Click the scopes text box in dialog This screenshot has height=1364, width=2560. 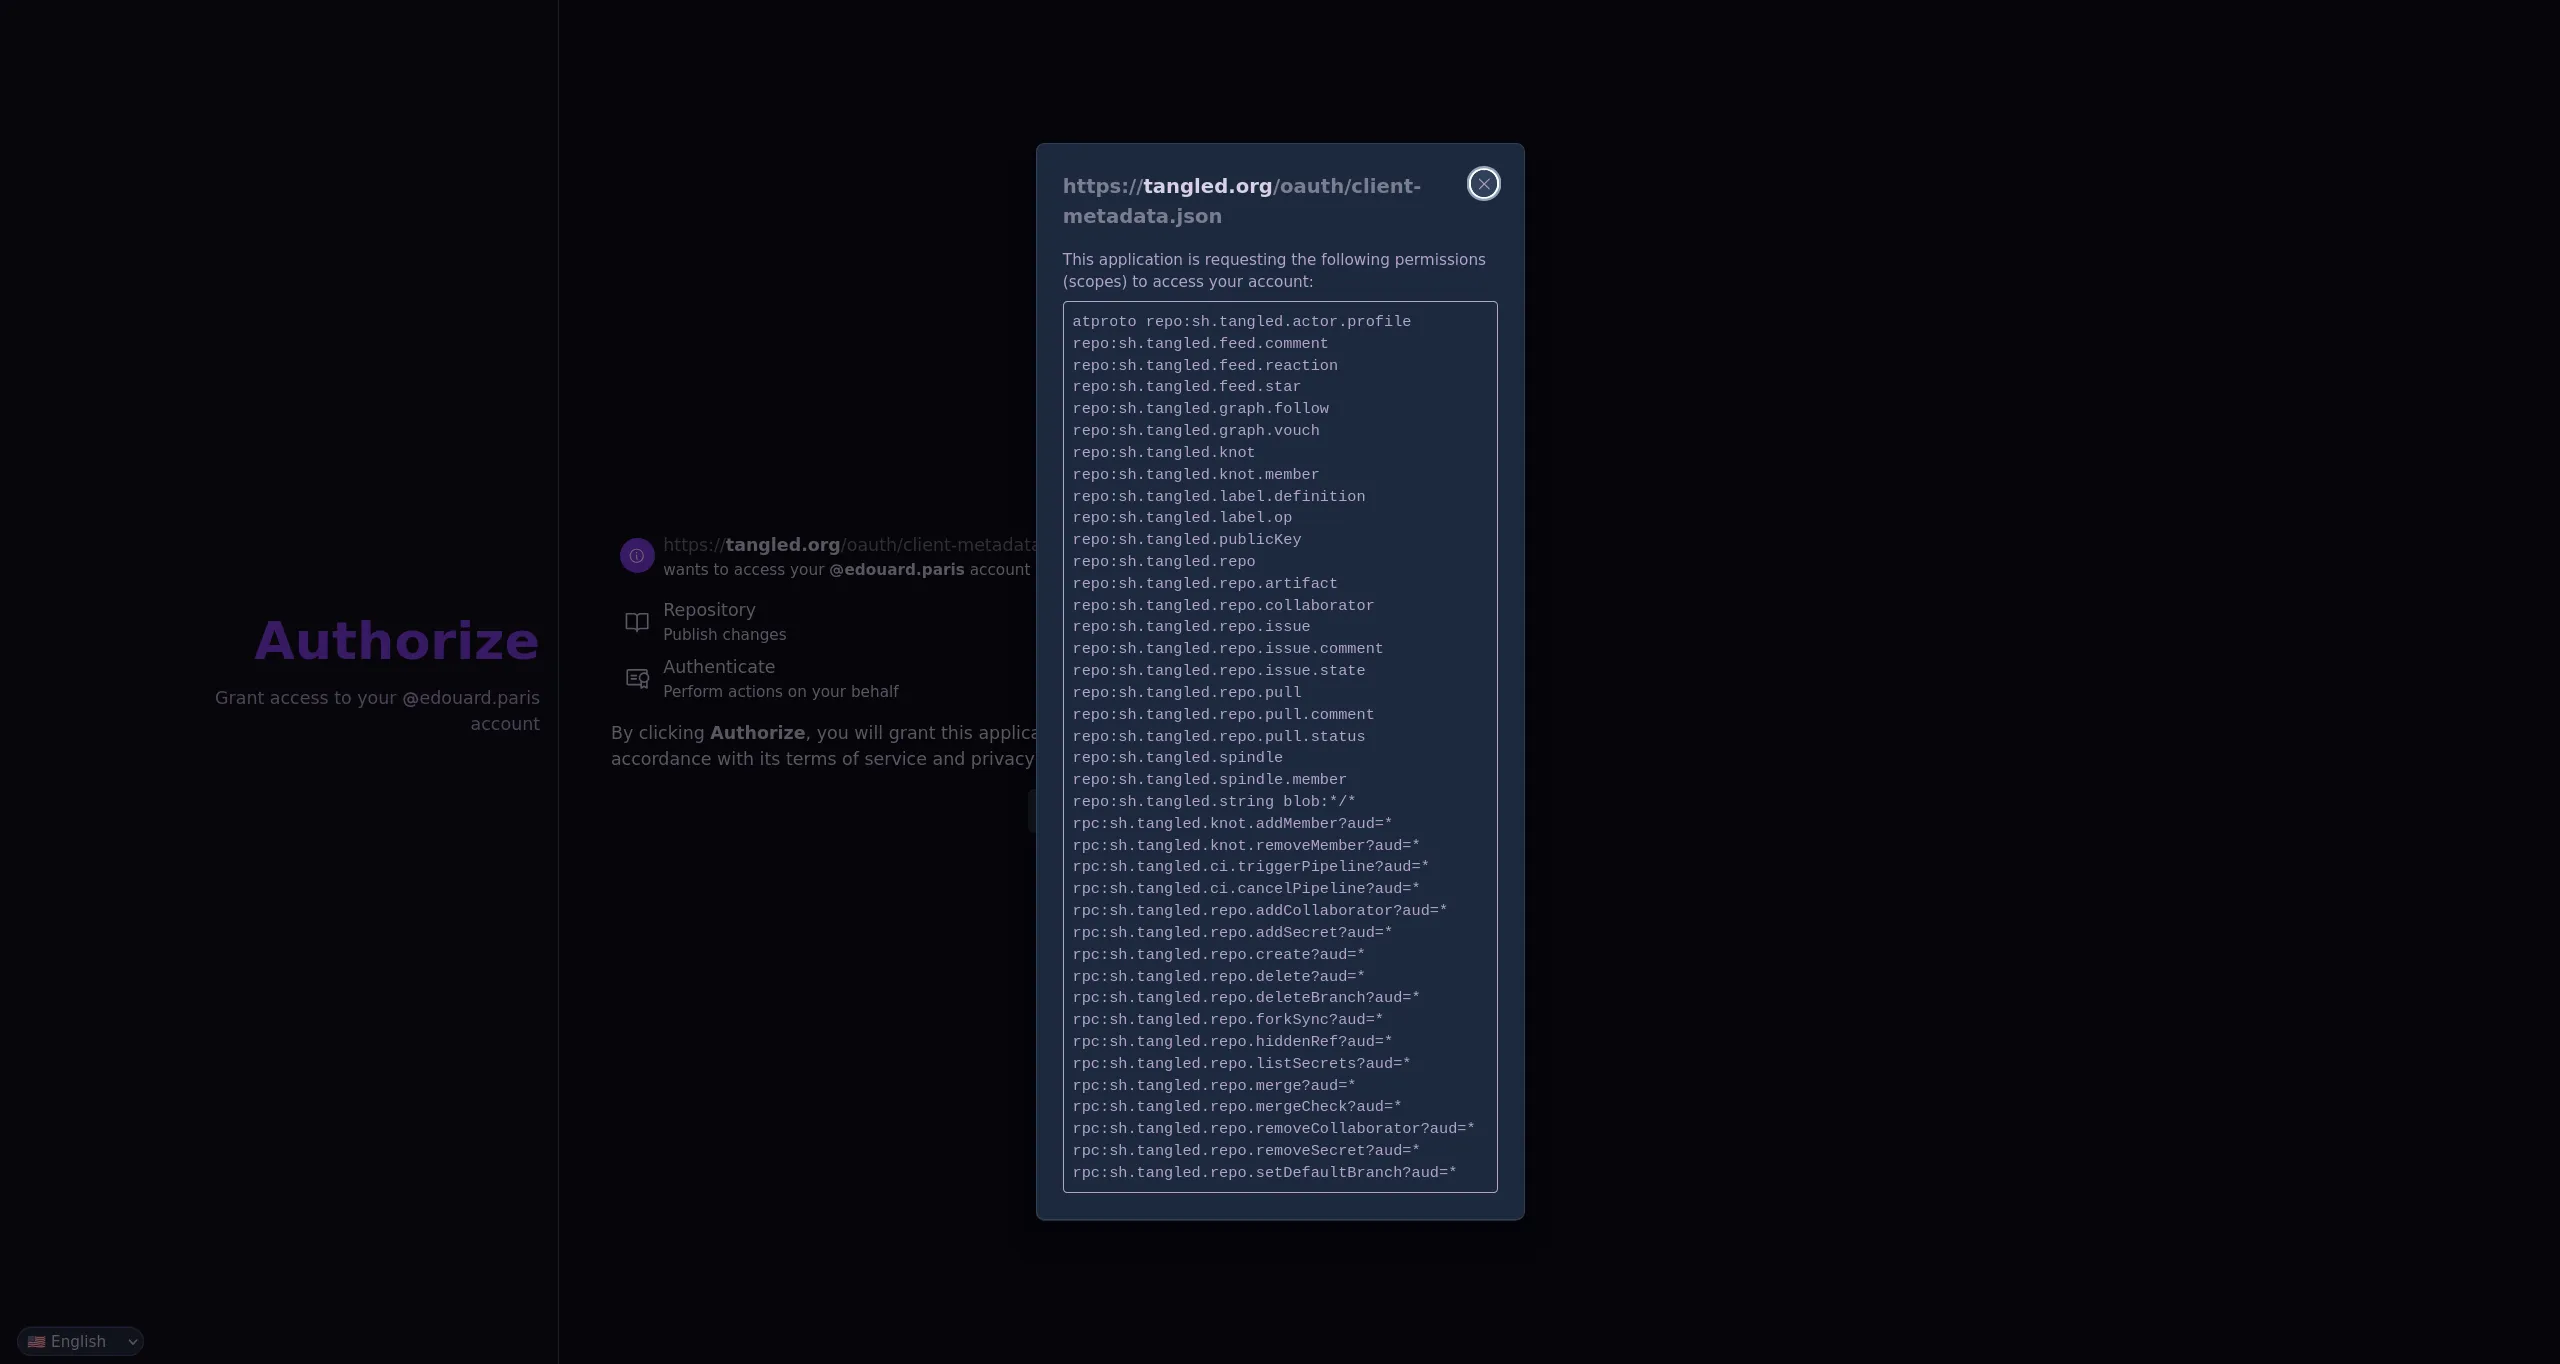[1280, 747]
